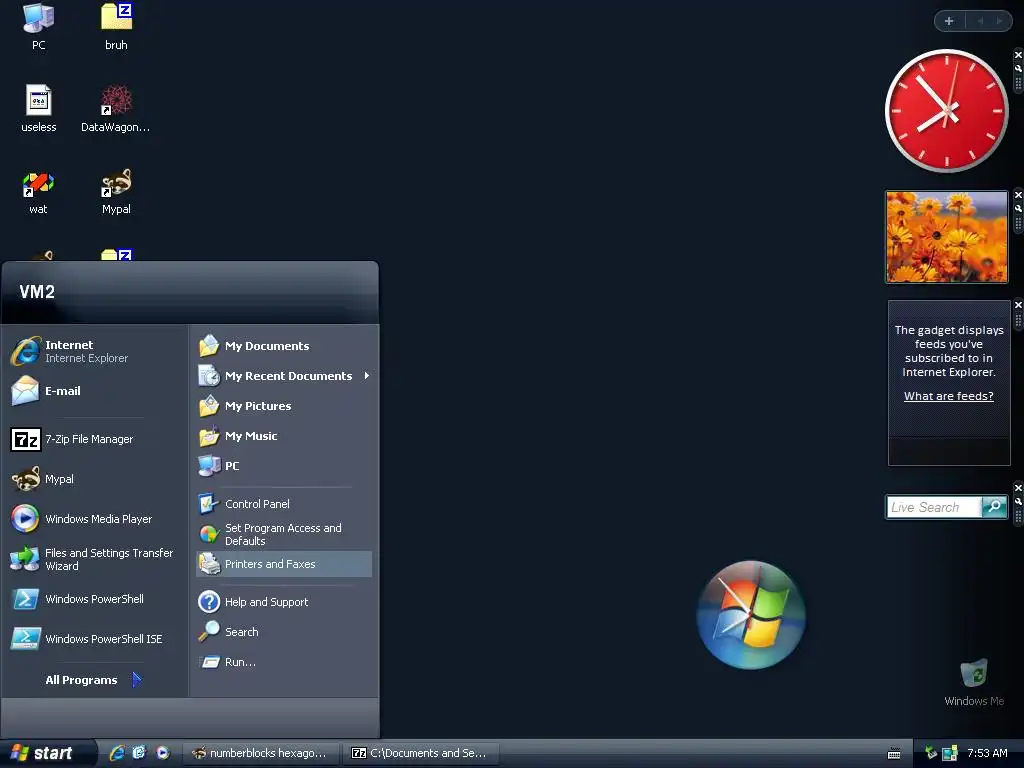
Task: Click the middle quick launch browser icon
Action: 139,753
